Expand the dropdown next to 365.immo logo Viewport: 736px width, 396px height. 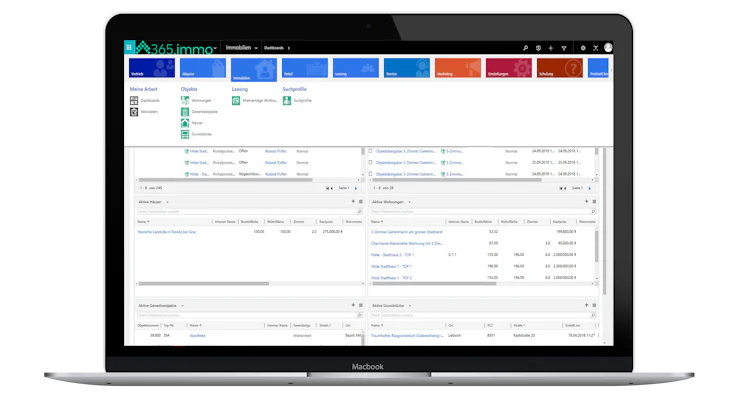pyautogui.click(x=215, y=48)
